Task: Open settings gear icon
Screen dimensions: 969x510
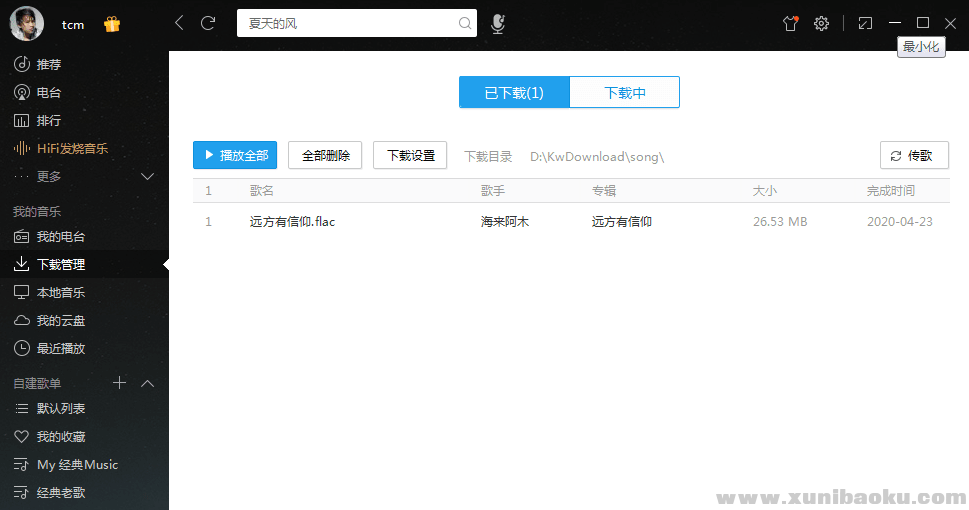Action: click(821, 23)
